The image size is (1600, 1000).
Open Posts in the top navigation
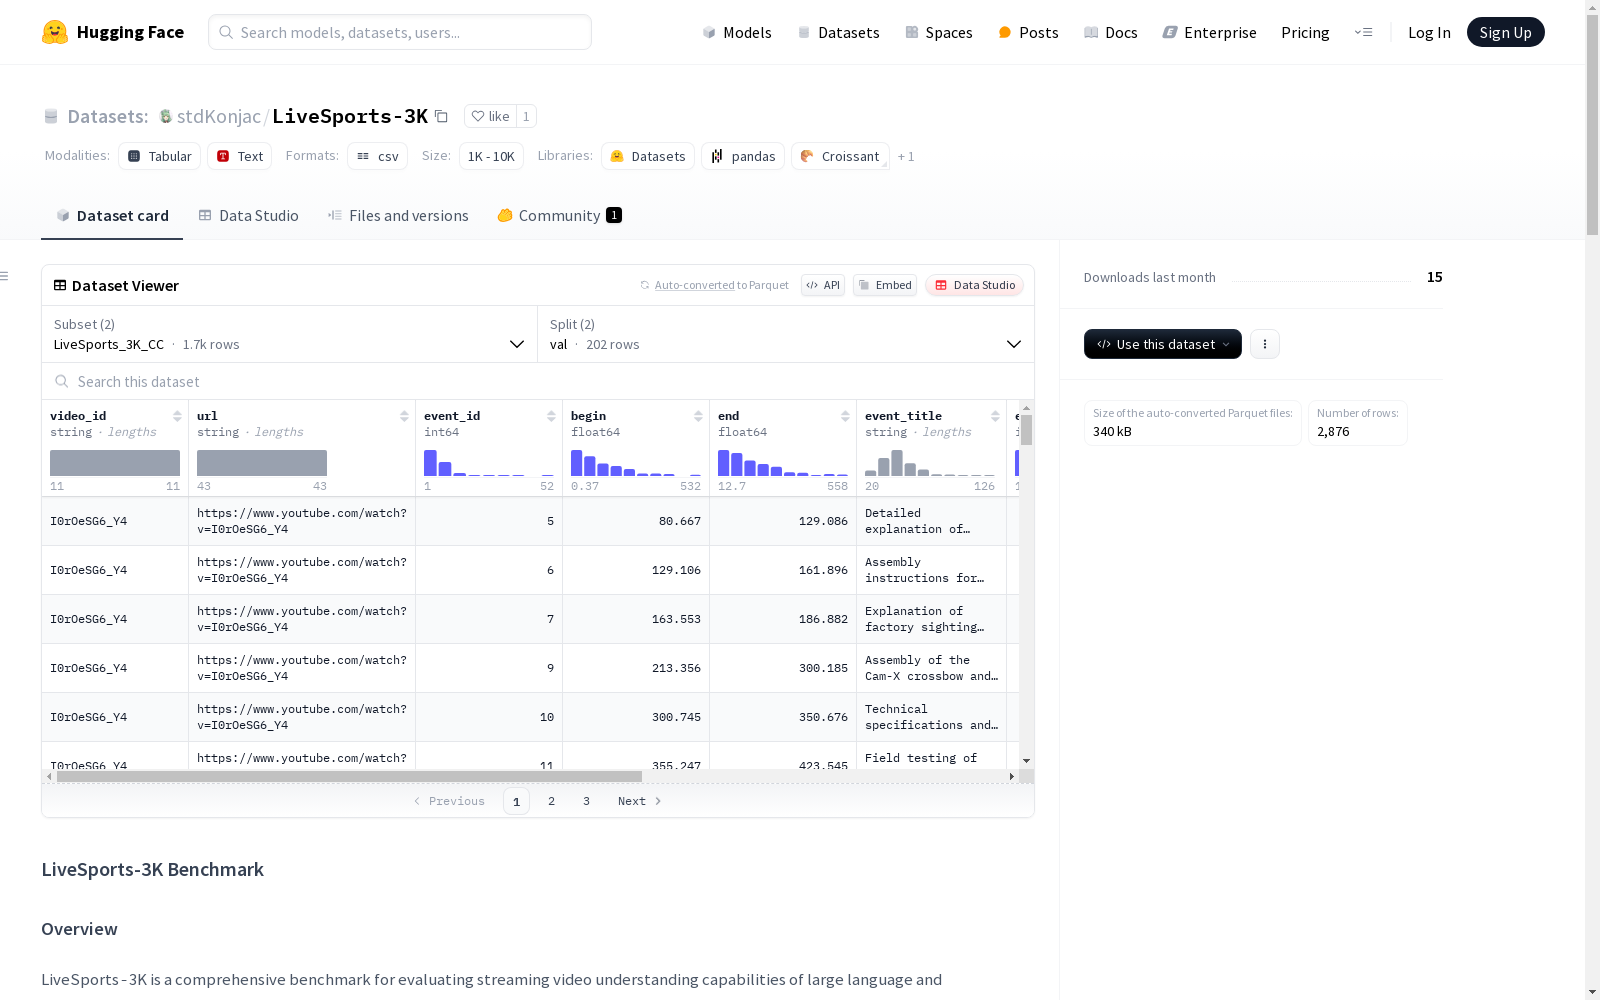pyautogui.click(x=1028, y=32)
